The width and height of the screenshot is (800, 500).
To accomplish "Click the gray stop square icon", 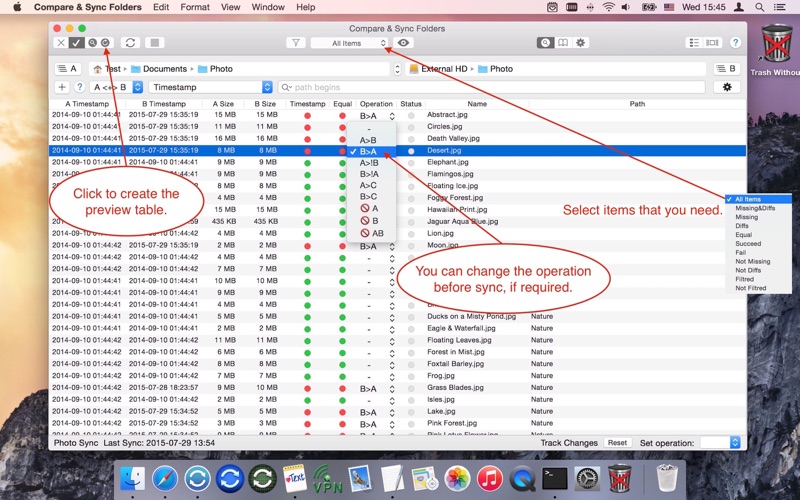I will [155, 43].
